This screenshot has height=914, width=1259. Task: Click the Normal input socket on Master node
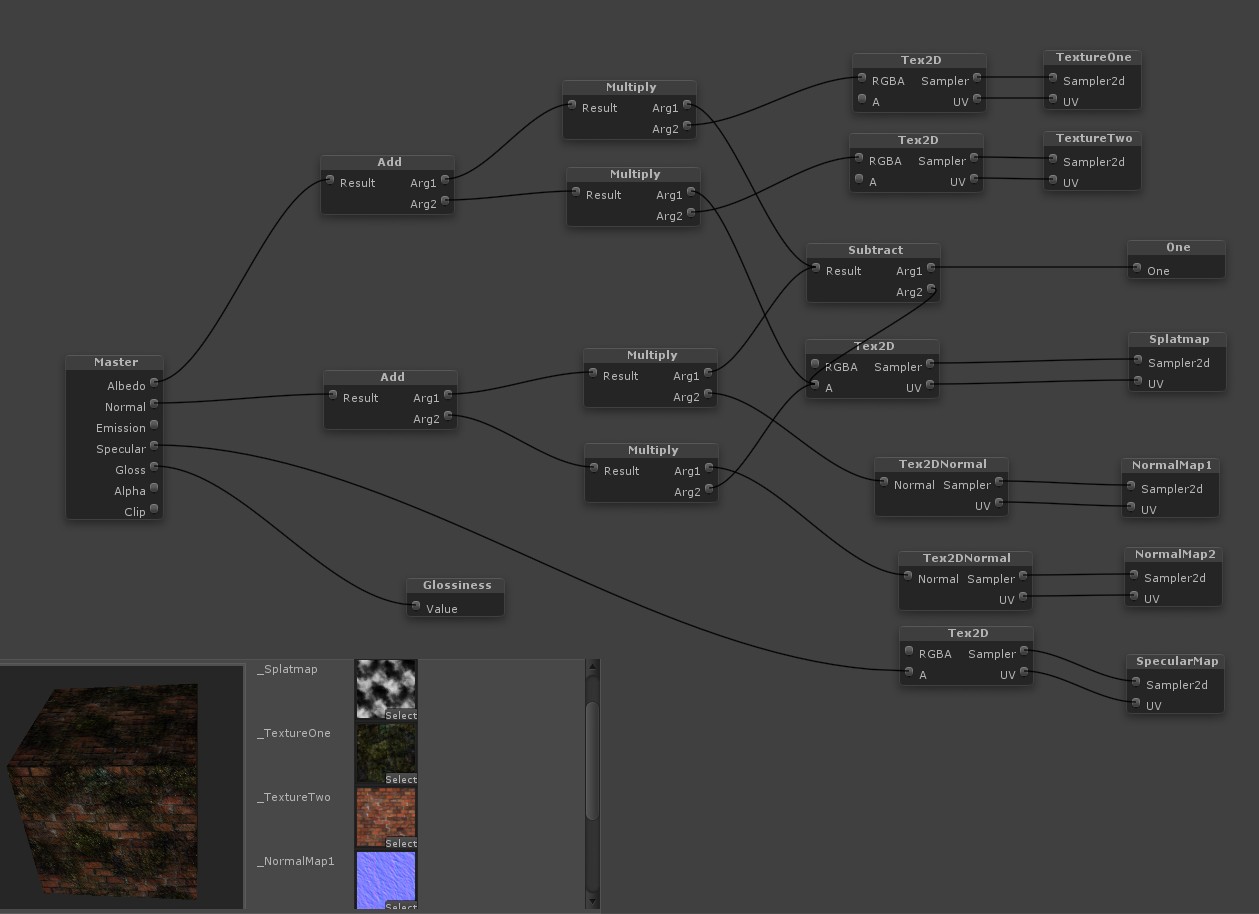[155, 406]
